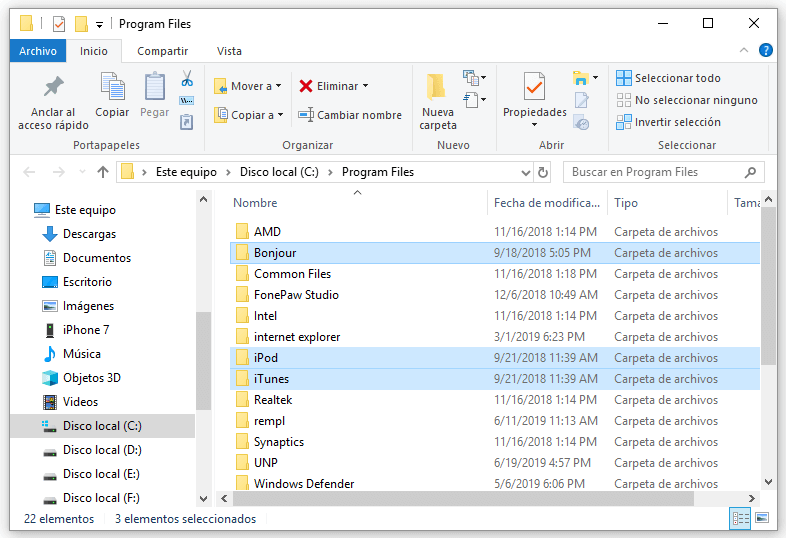Viewport: 786px width, 538px height.
Task: Collapse the ribbon with the chevron
Action: click(744, 50)
